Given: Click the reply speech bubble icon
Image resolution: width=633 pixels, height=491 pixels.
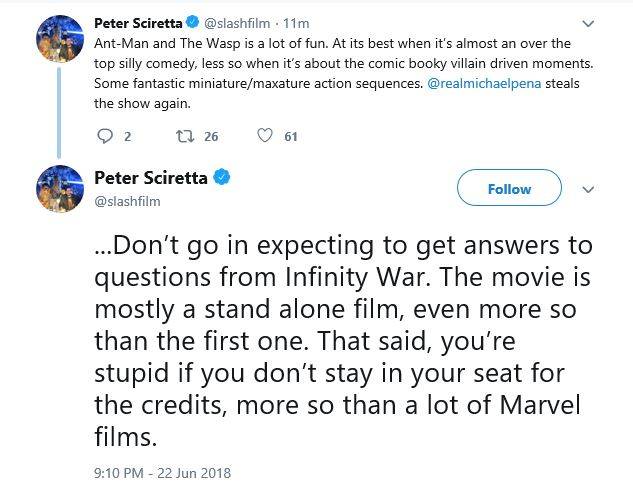Looking at the screenshot, I should 109,137.
